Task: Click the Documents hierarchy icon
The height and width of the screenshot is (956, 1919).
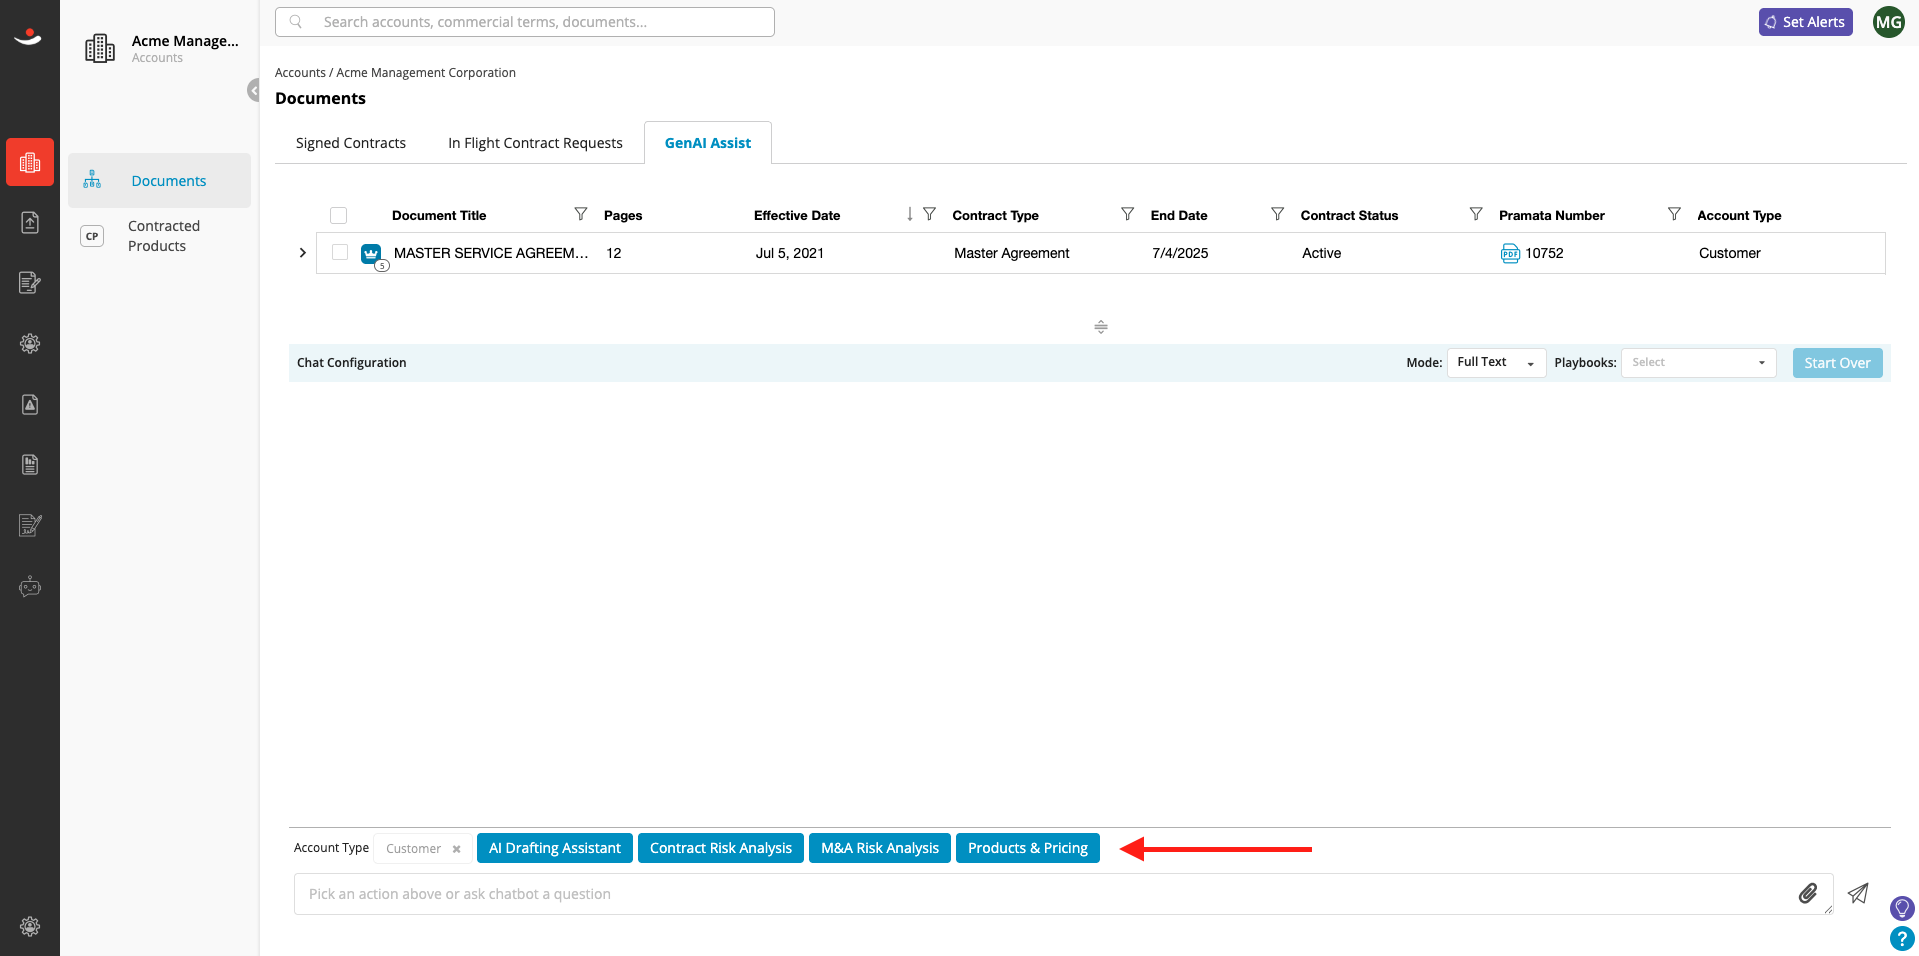Action: tap(92, 180)
